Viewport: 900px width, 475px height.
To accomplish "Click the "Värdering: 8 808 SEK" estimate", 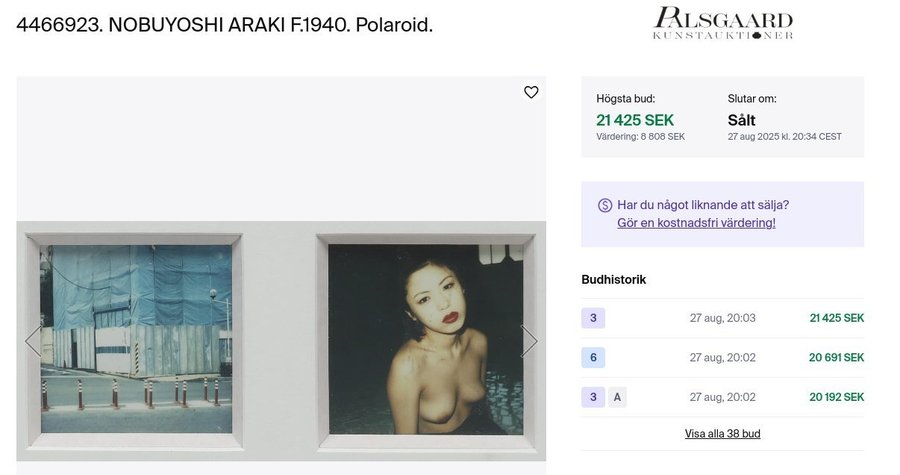I will pyautogui.click(x=640, y=137).
